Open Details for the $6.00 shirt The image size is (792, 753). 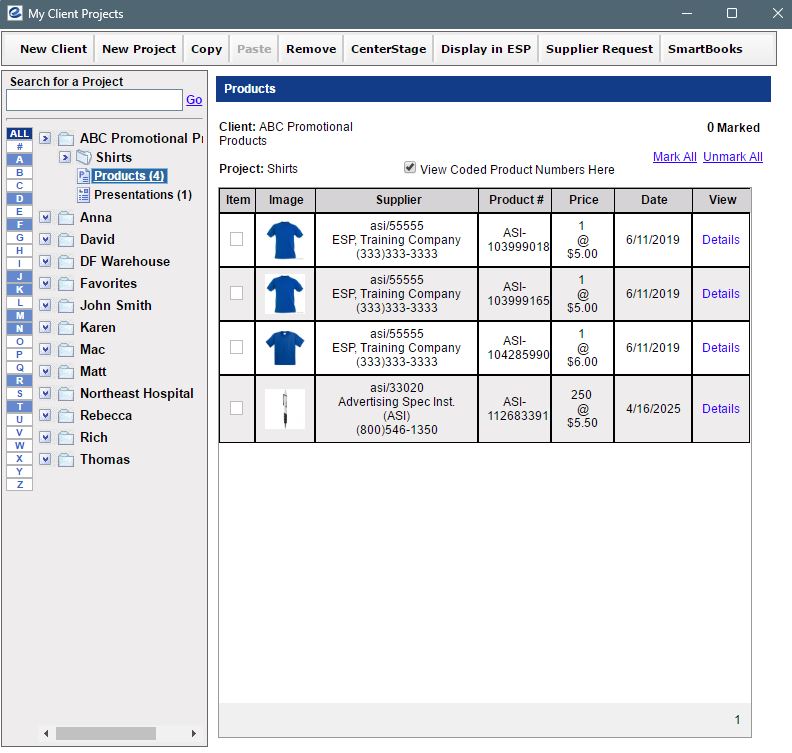point(720,348)
